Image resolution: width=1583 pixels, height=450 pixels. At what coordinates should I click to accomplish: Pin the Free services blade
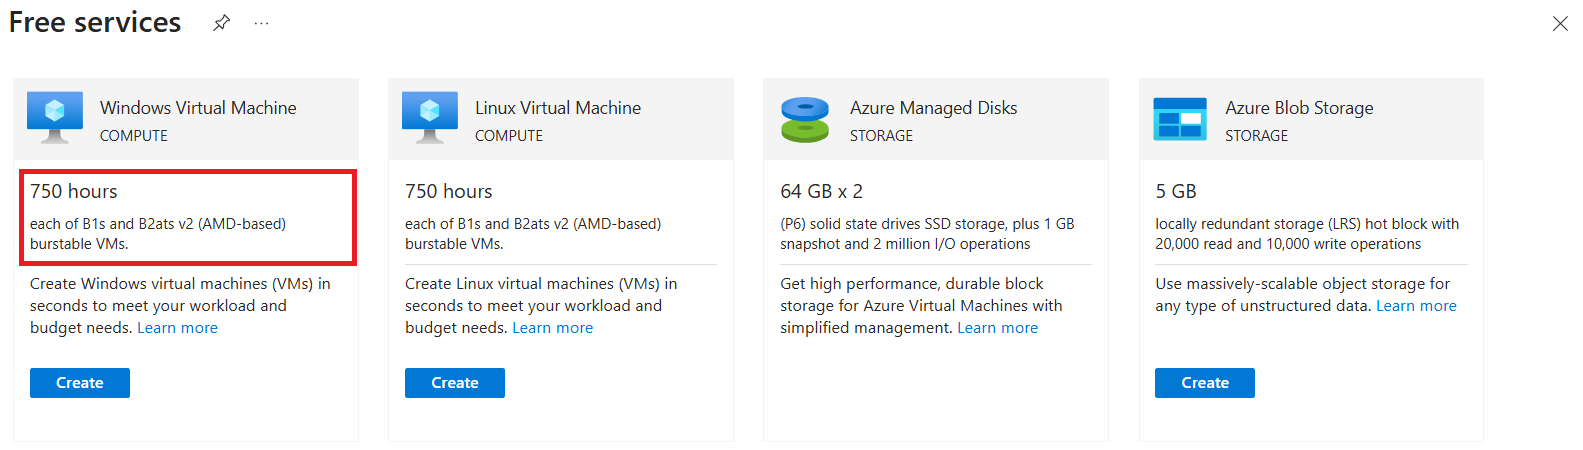point(222,23)
